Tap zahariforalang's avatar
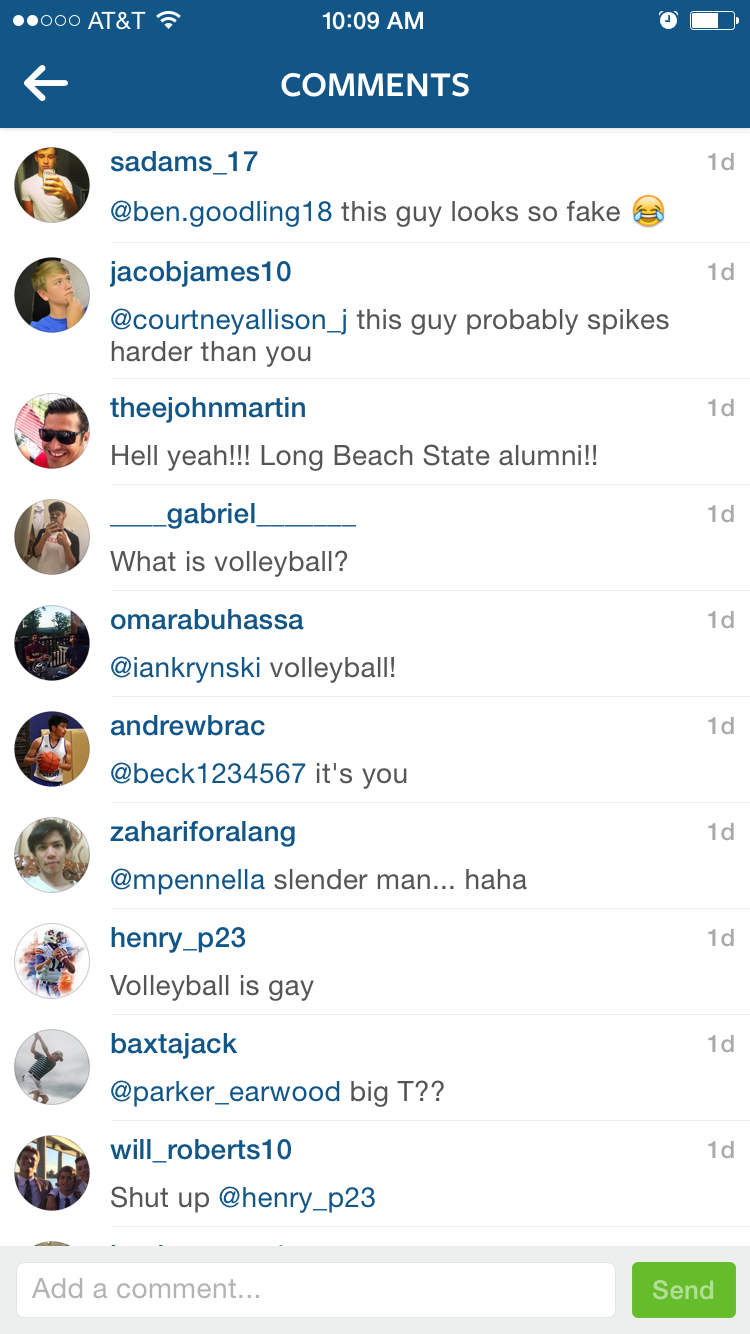 click(52, 855)
